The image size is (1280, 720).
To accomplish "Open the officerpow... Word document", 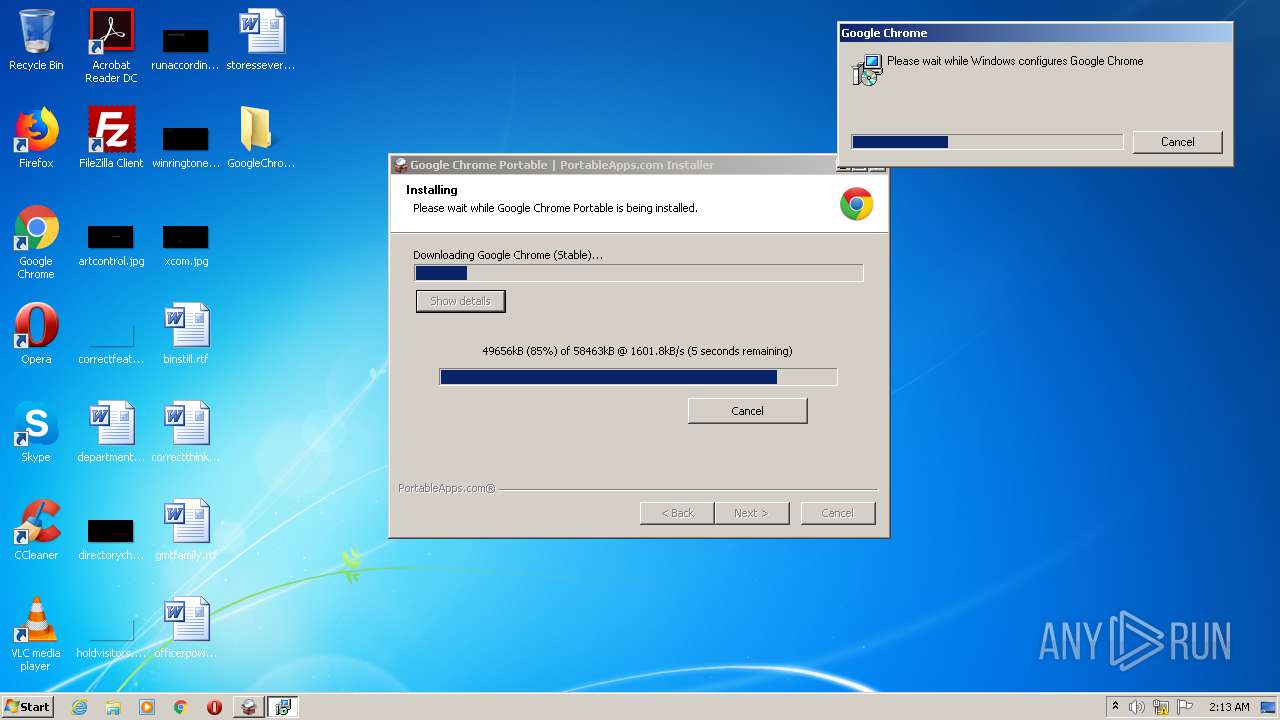I will tap(185, 629).
